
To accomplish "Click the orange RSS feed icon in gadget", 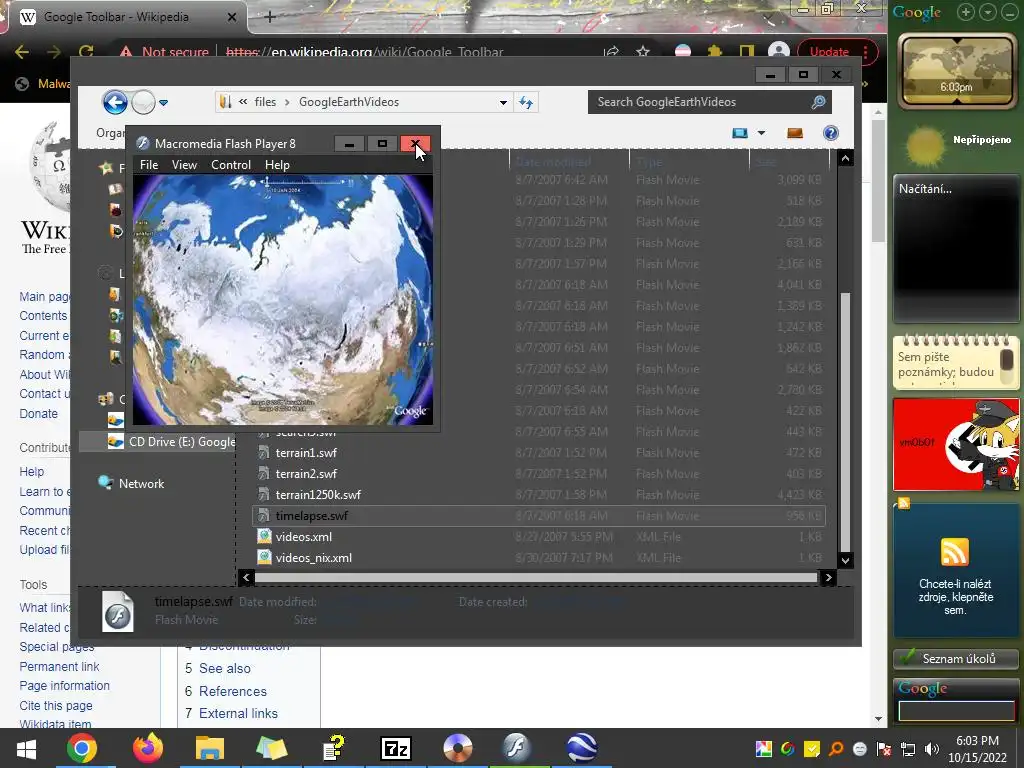I will (x=955, y=552).
